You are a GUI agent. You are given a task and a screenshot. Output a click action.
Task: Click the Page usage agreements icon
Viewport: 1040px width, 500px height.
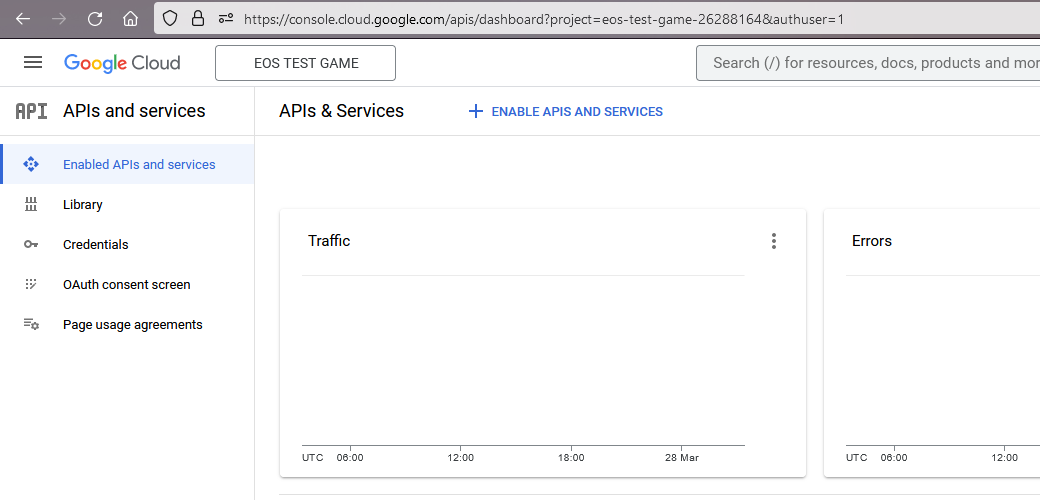[31, 324]
